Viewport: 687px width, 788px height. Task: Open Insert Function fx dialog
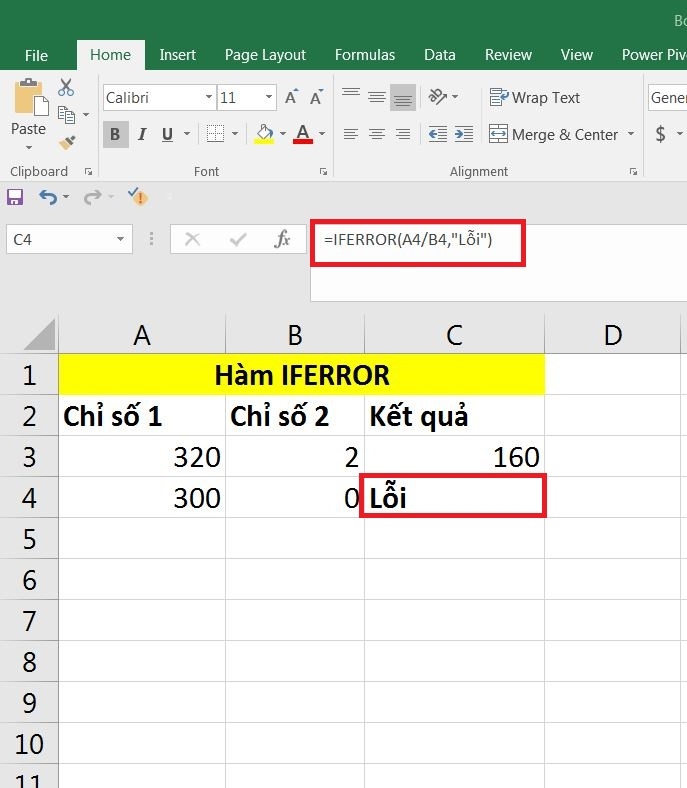coord(282,239)
